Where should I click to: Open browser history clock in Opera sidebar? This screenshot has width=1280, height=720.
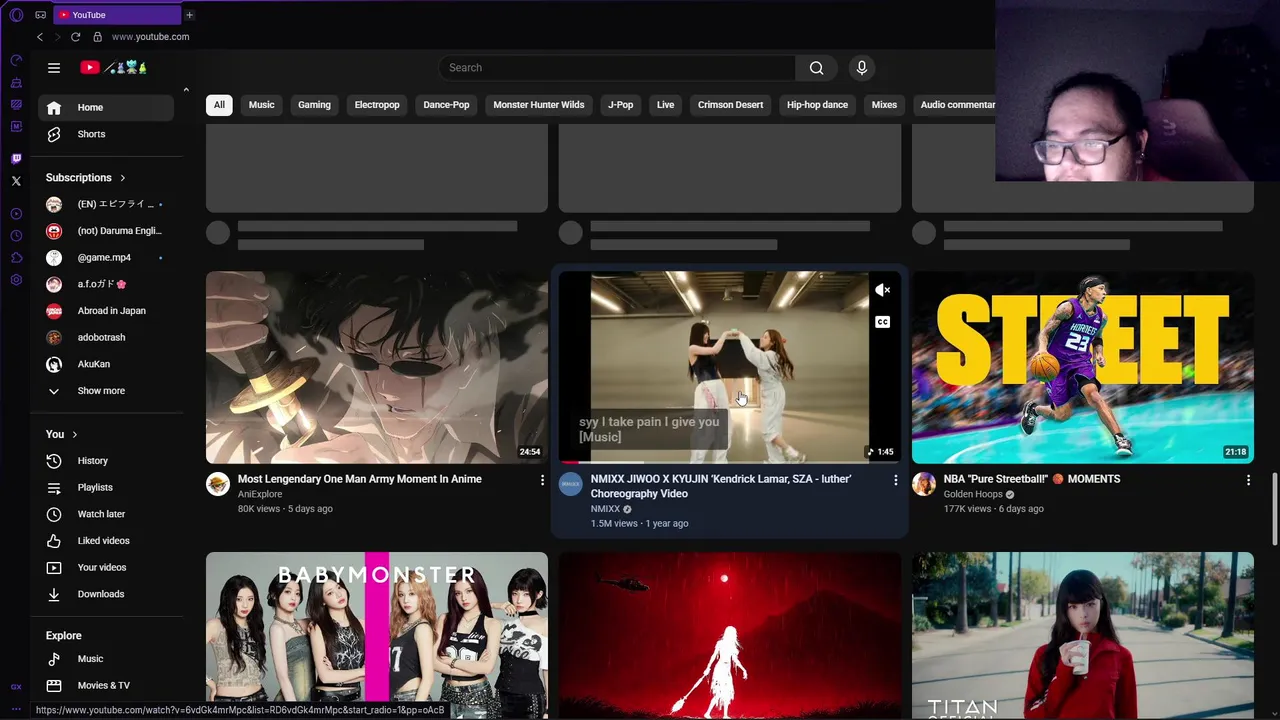[x=16, y=236]
